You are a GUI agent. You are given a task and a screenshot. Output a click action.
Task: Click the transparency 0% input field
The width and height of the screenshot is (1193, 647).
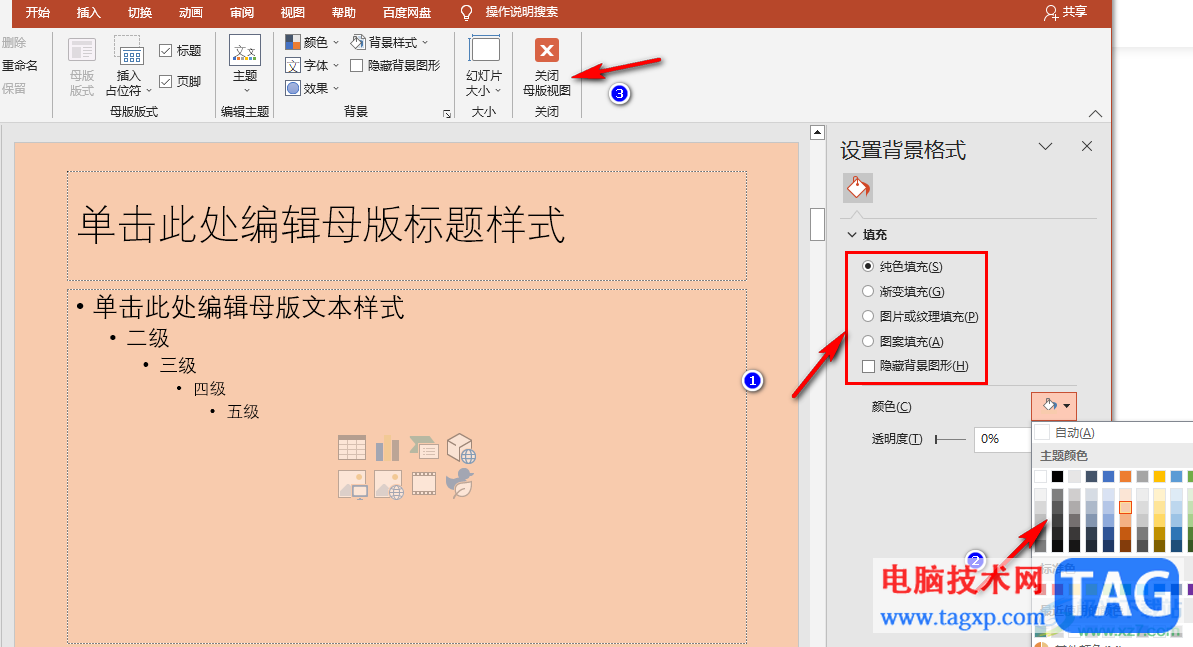[1002, 439]
